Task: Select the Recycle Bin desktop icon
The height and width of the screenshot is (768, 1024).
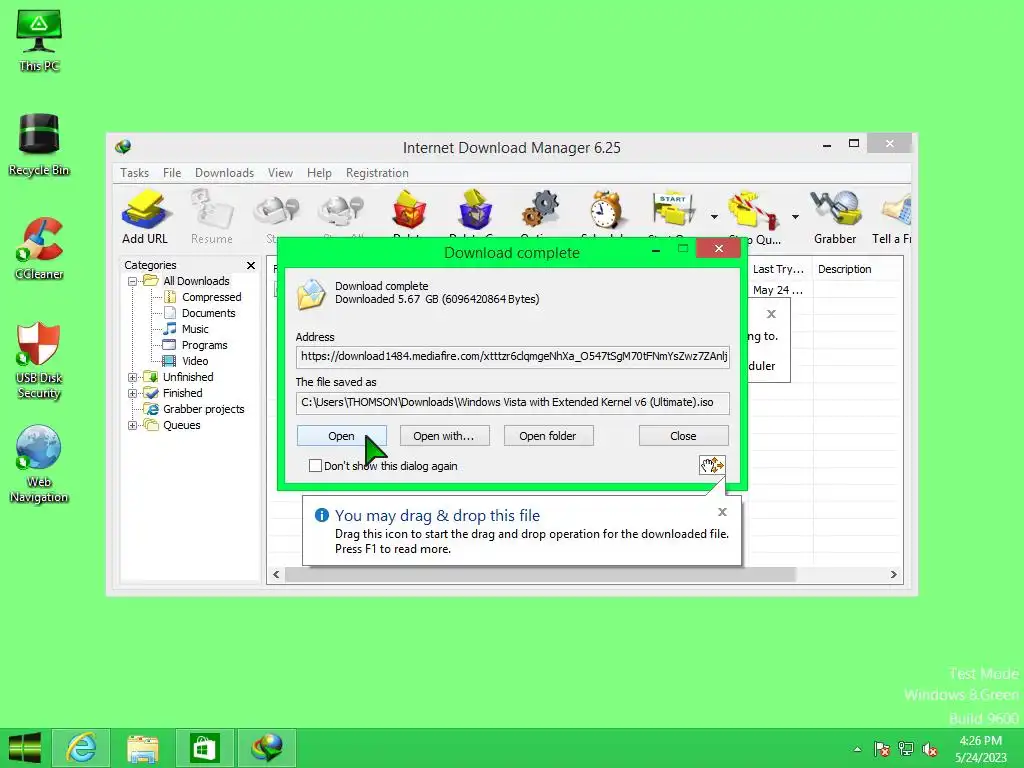Action: tap(39, 145)
